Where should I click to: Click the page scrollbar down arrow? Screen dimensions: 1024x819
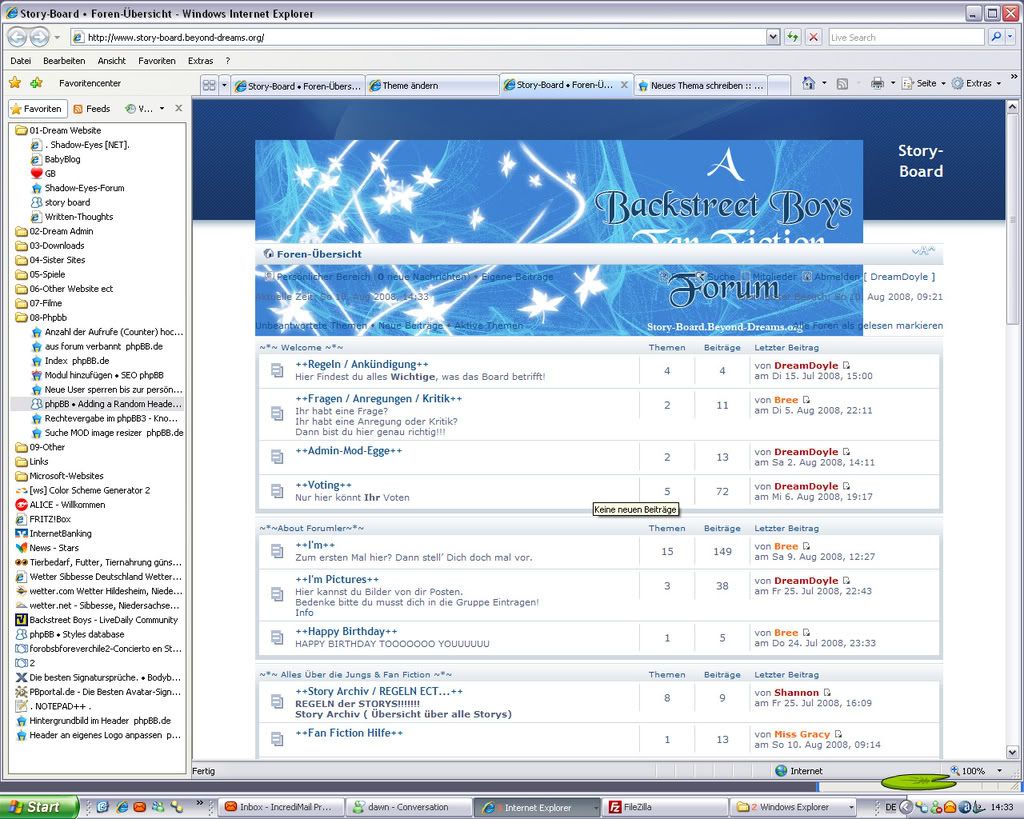tap(1012, 752)
